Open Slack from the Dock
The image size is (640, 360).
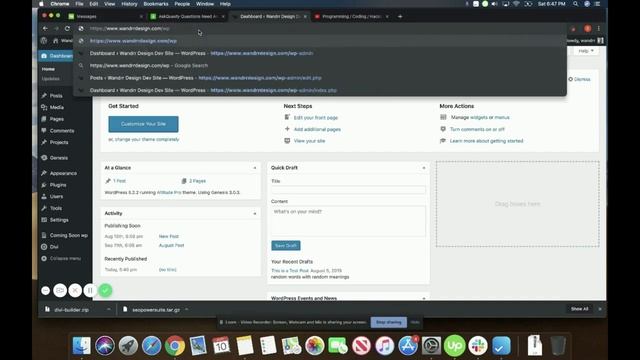click(x=478, y=346)
